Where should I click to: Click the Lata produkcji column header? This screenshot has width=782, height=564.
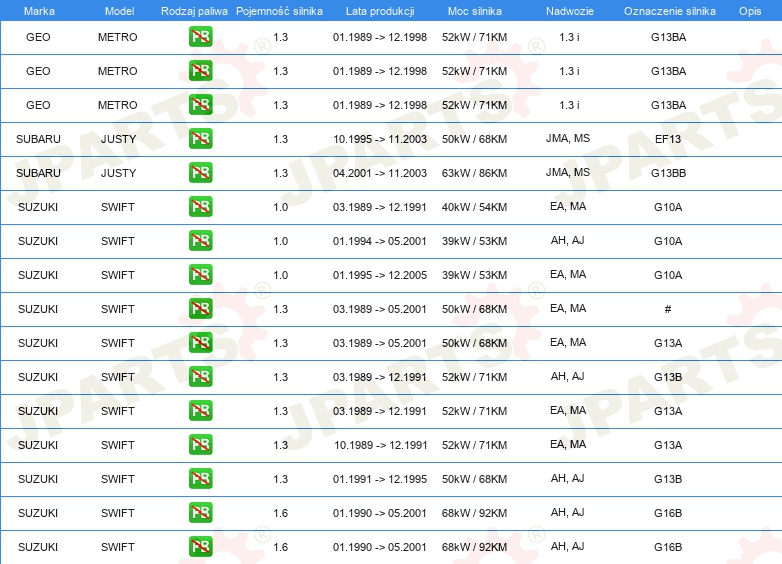380,11
